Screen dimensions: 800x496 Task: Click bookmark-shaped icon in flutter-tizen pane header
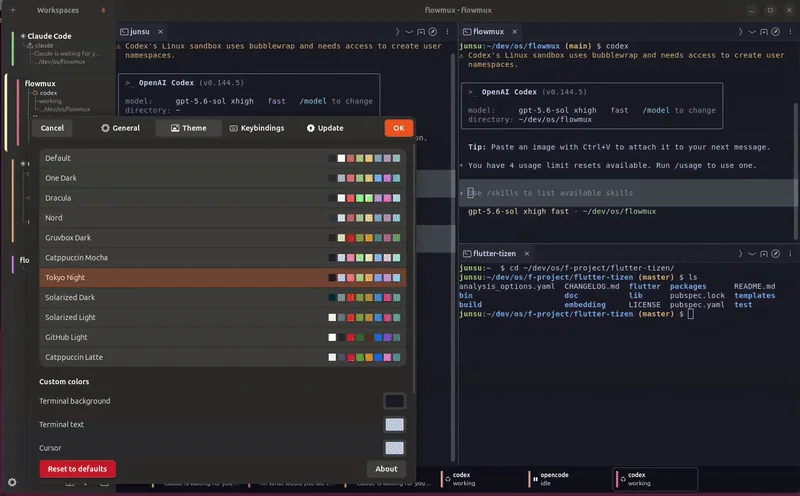(x=764, y=254)
